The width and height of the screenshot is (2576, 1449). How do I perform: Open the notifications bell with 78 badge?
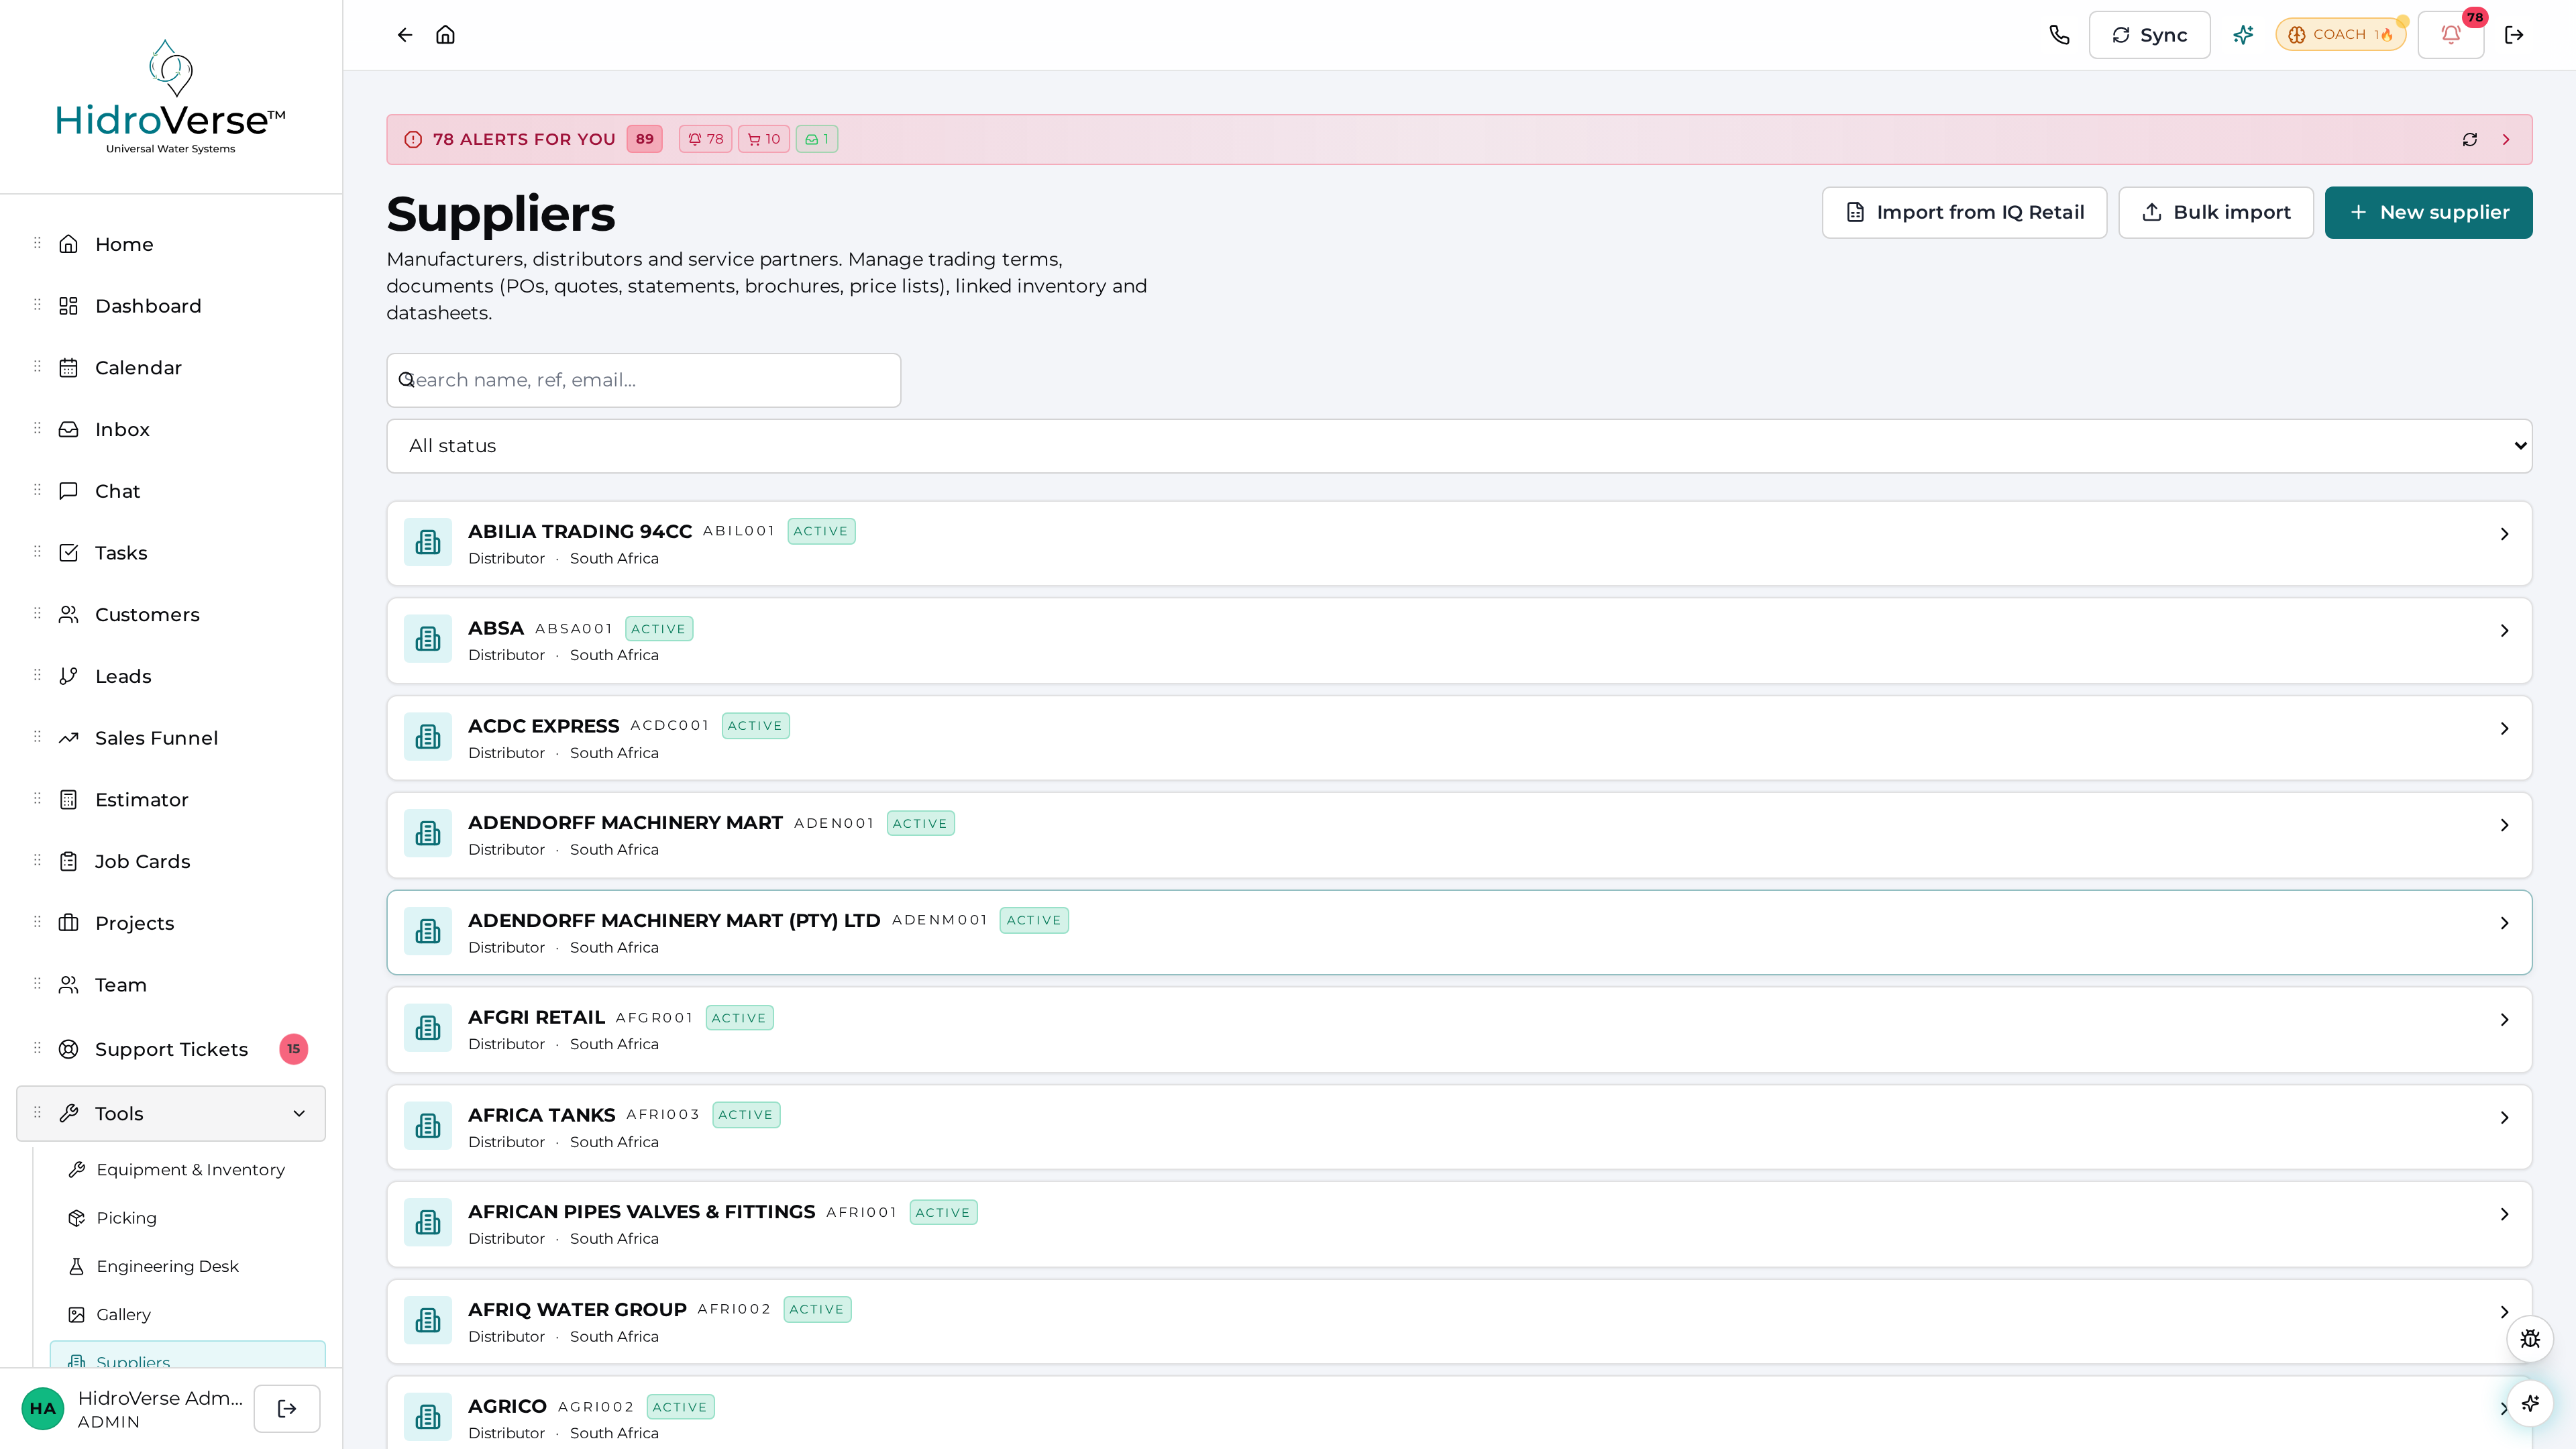click(2451, 35)
